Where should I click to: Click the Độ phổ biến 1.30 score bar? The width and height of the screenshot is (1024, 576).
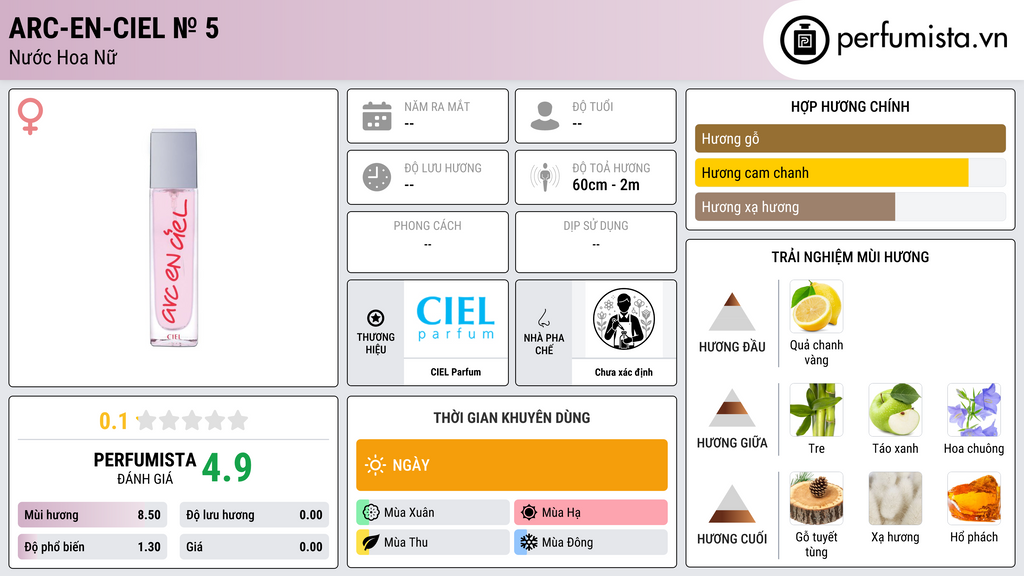coord(92,547)
